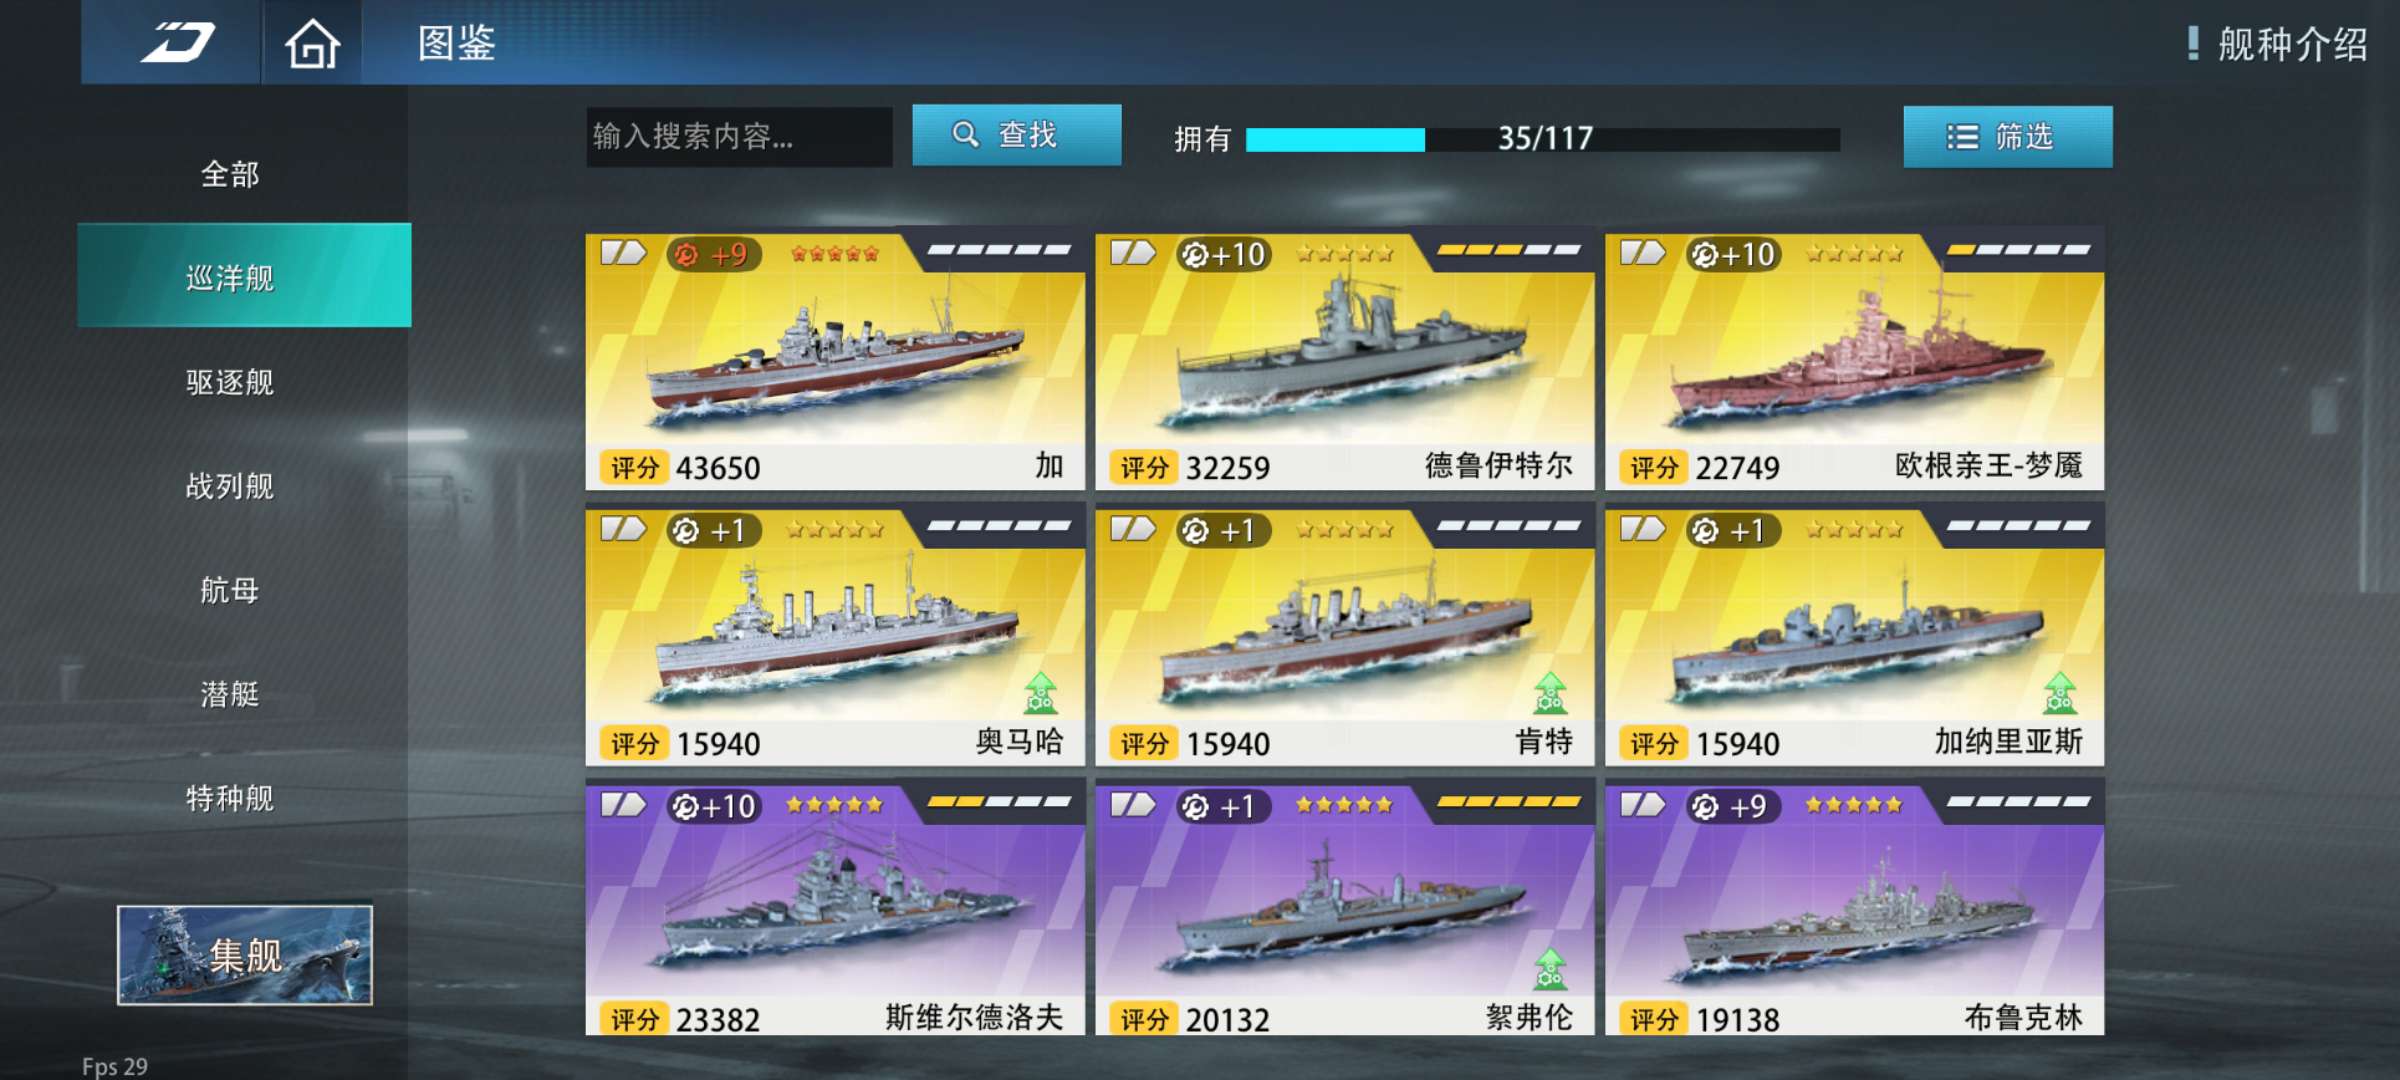Open the 筛选 filter menu
This screenshot has height=1080, width=2400.
pos(2008,136)
